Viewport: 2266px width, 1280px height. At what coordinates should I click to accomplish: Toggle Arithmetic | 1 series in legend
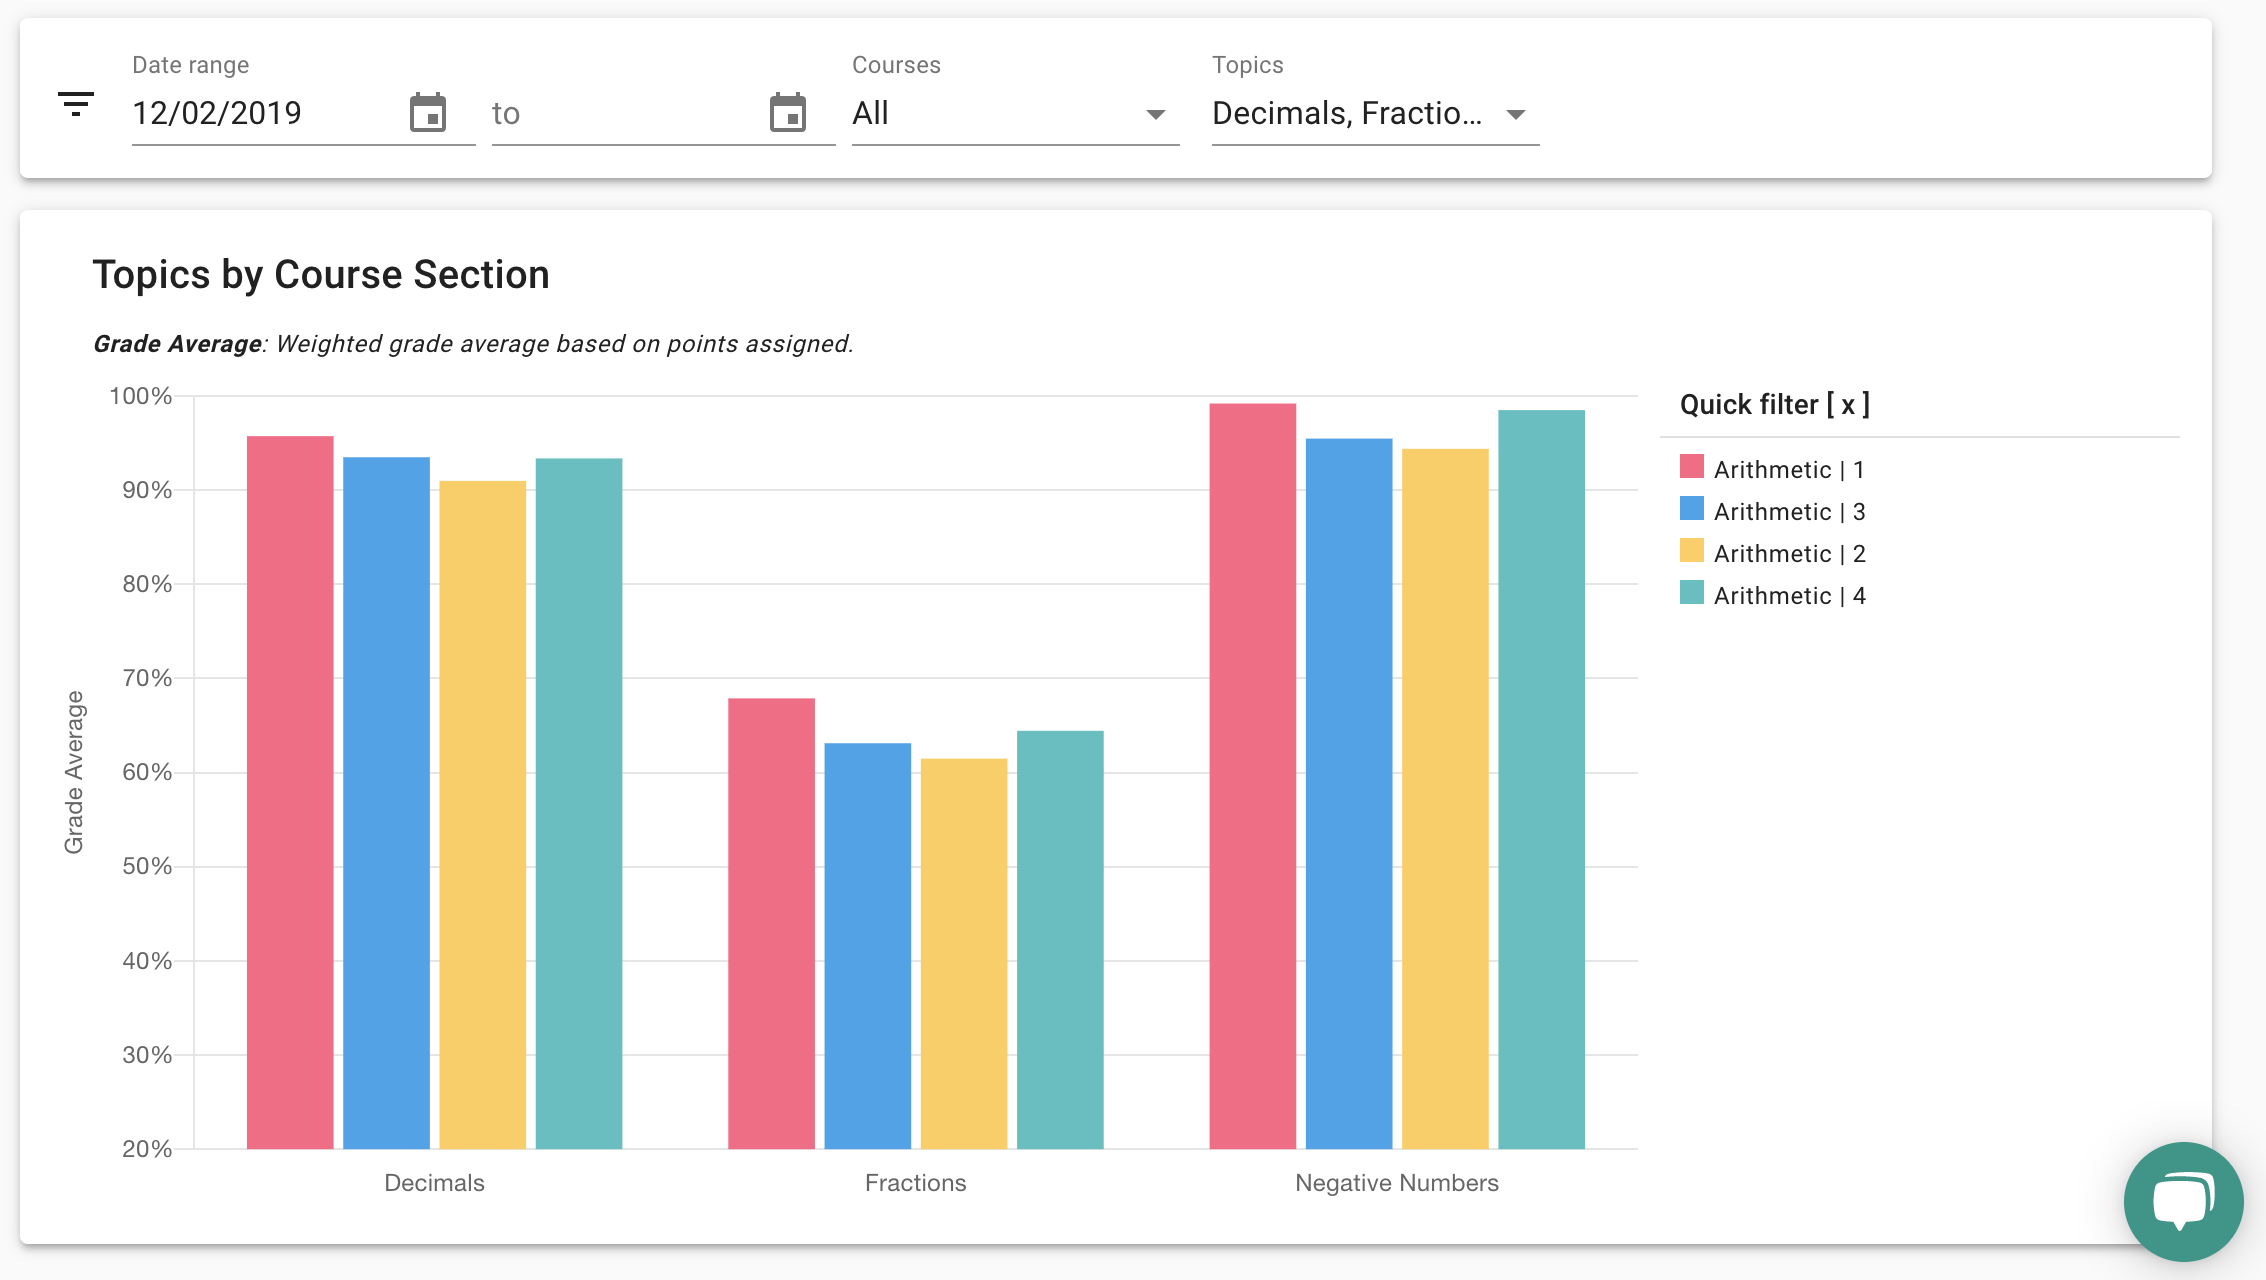pyautogui.click(x=1788, y=470)
